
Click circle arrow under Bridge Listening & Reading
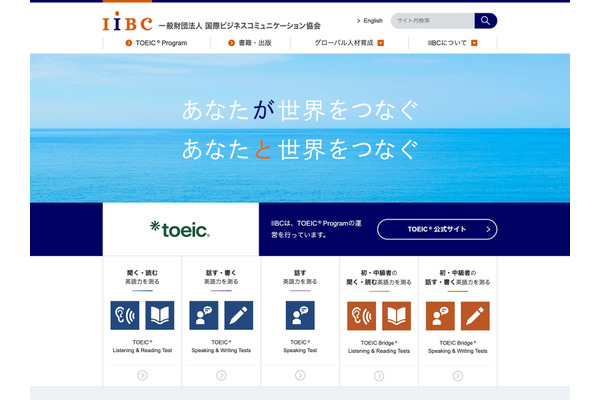coord(379,376)
